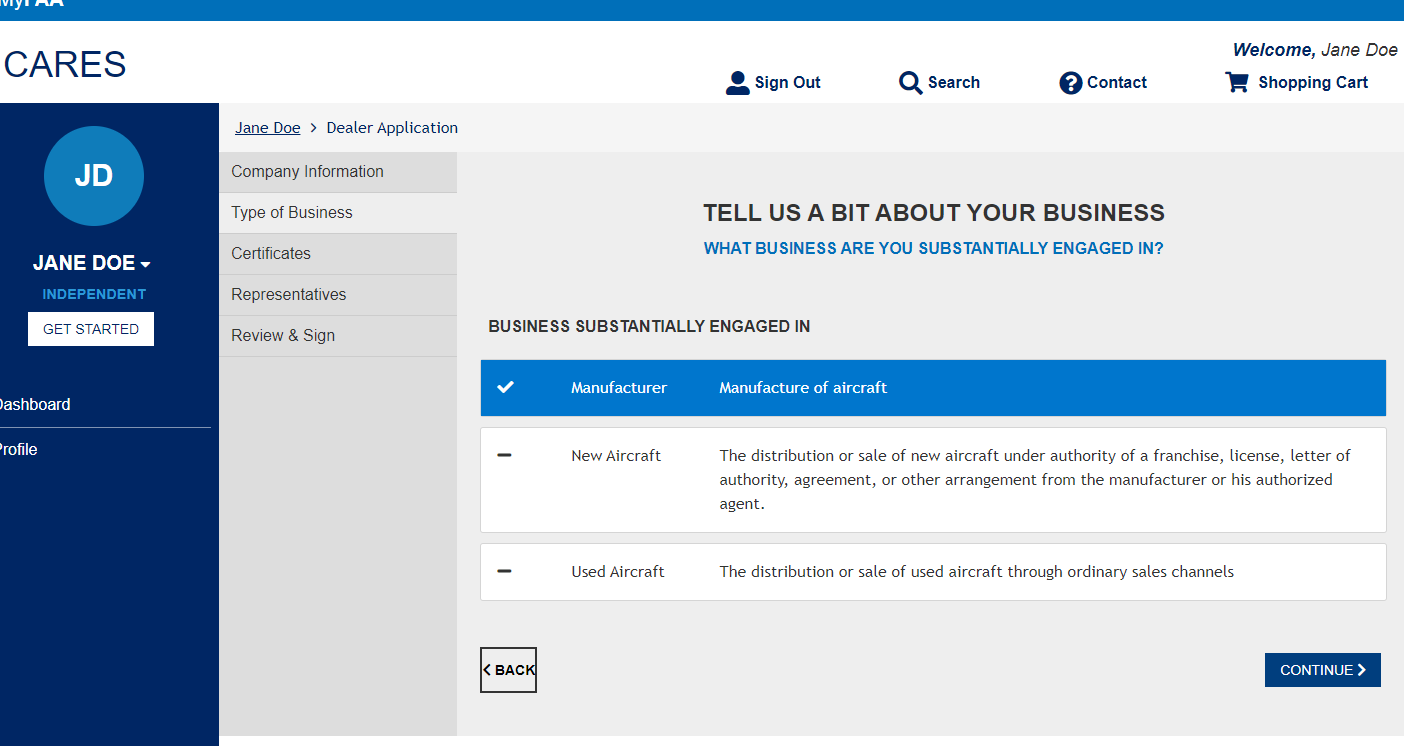The image size is (1404, 746).
Task: Select the New Aircraft business option
Action: point(932,480)
